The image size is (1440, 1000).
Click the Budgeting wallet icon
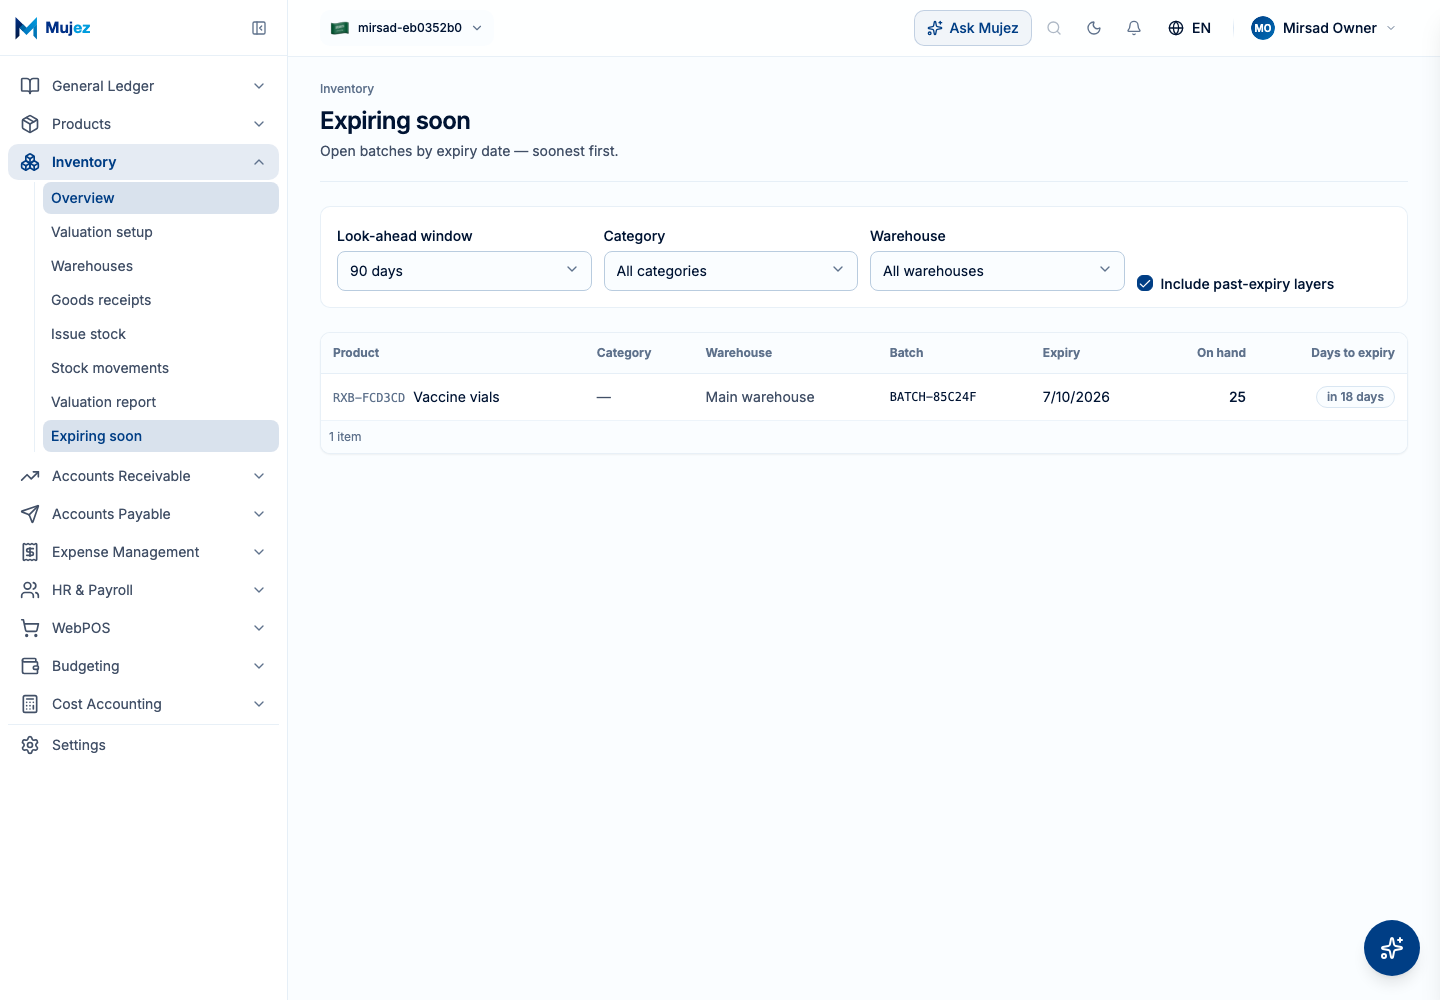[30, 666]
